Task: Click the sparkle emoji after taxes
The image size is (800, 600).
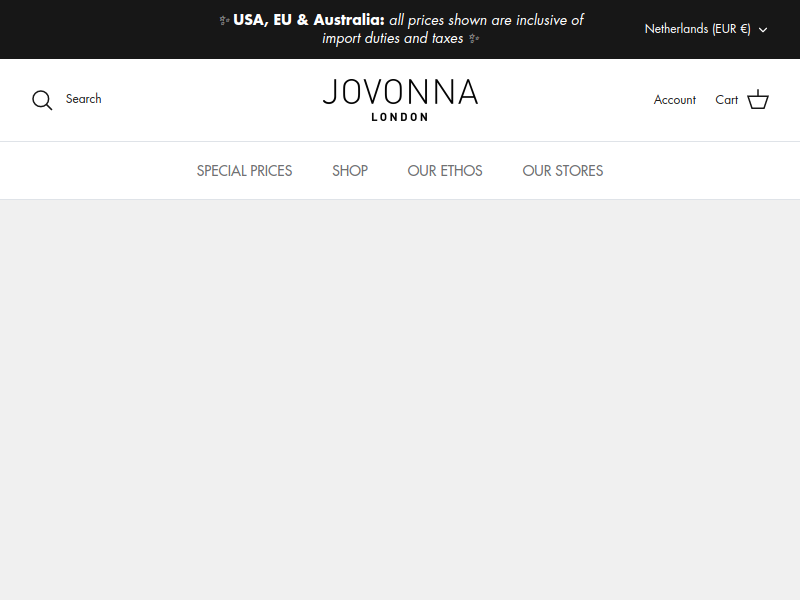Action: click(x=474, y=38)
